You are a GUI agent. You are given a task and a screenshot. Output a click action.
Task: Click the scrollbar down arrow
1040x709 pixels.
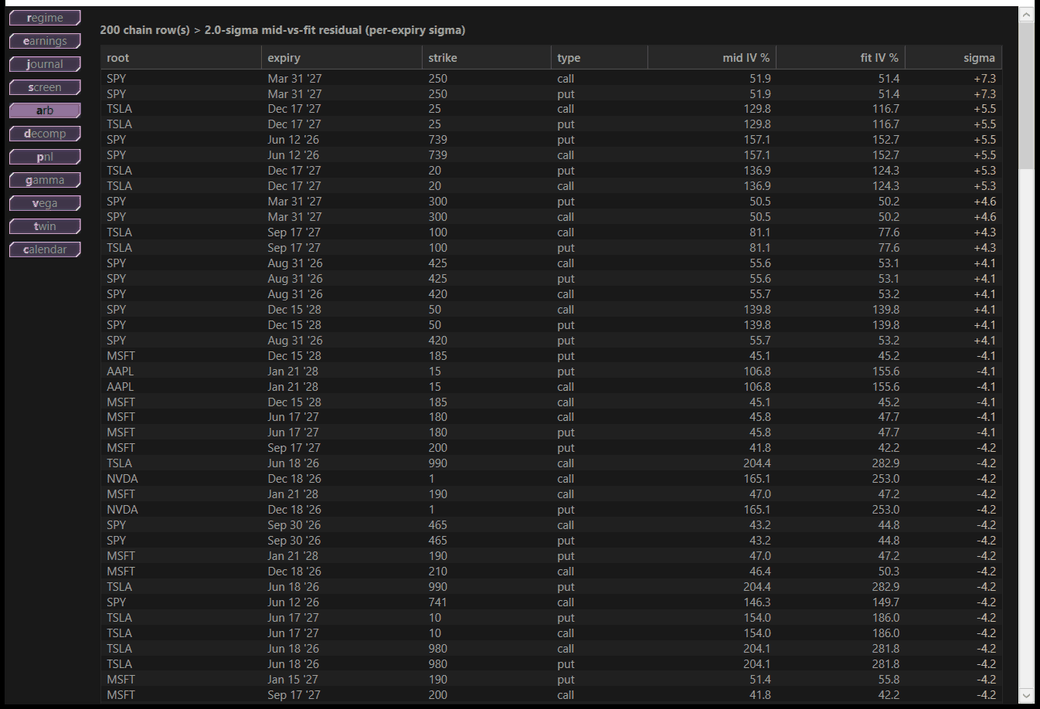(1027, 696)
